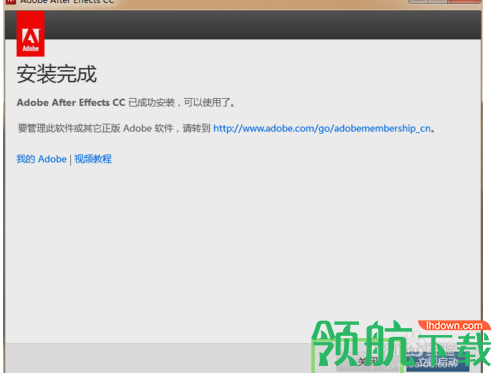491x373 pixels.
Task: Click the Adobe After Effects CC success message
Action: pos(126,103)
